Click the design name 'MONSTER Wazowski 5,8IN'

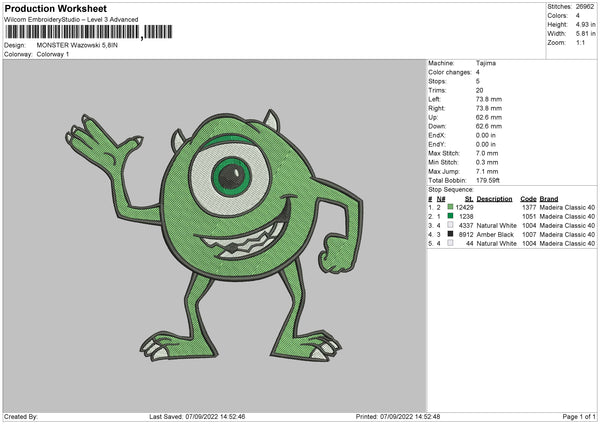coord(77,45)
